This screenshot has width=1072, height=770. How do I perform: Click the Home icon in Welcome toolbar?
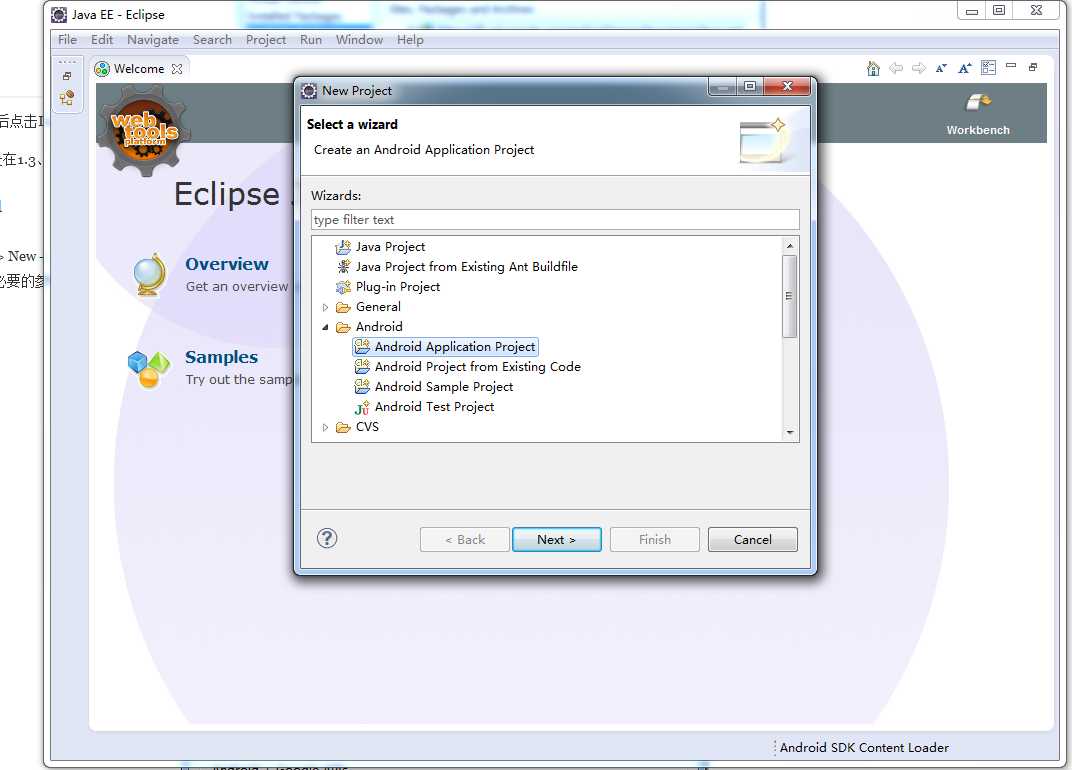pos(873,68)
